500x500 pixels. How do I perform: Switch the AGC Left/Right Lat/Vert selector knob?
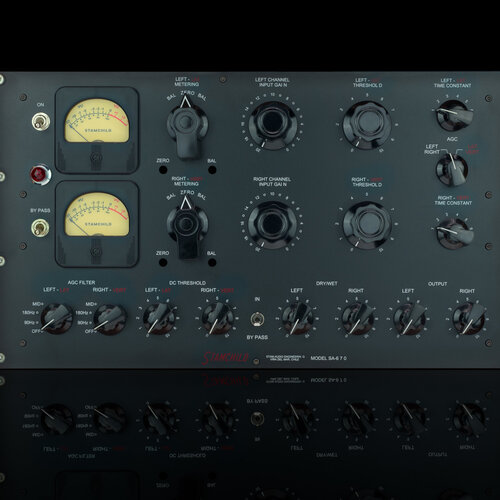tap(453, 169)
